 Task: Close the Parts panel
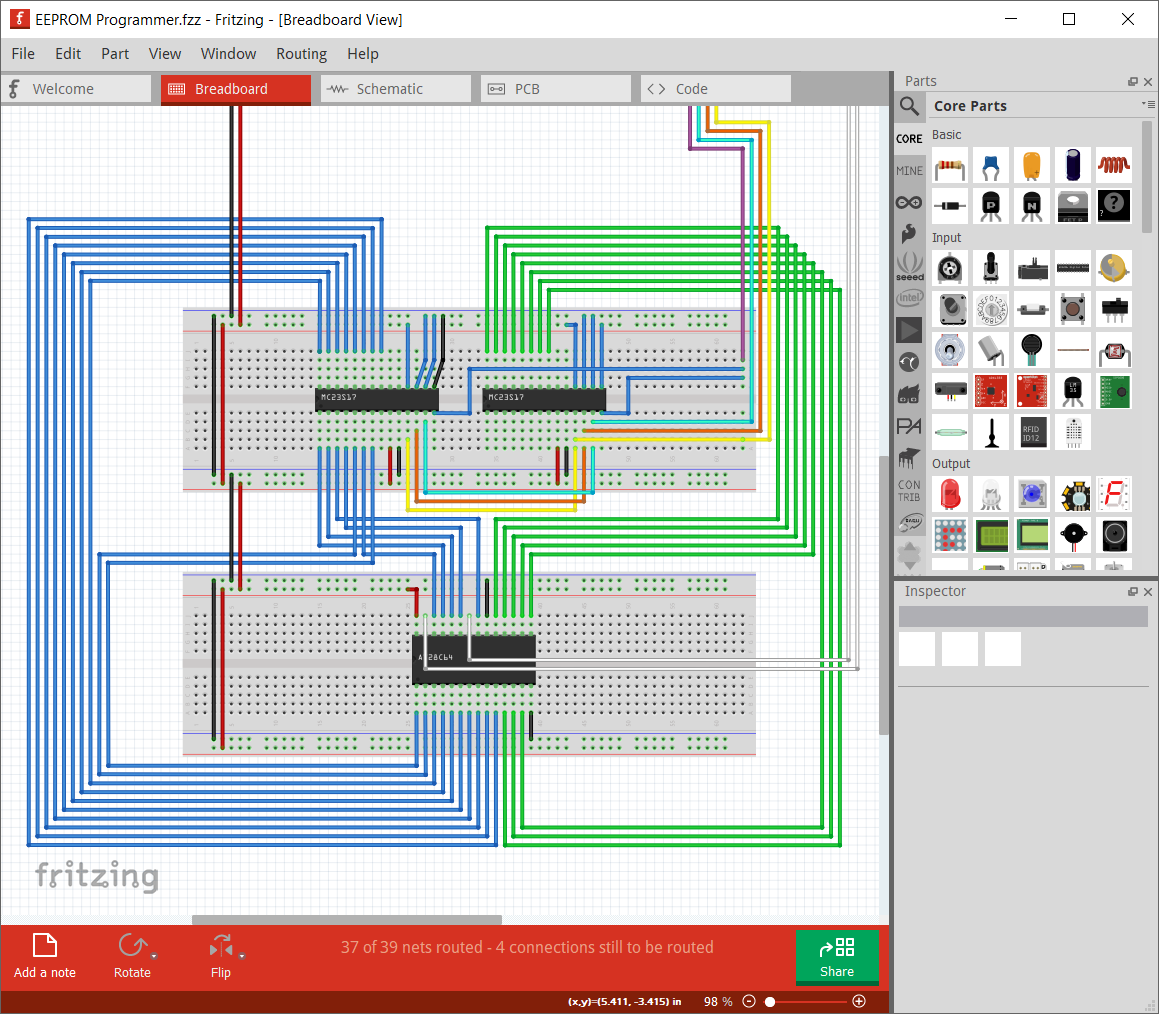[x=1148, y=81]
